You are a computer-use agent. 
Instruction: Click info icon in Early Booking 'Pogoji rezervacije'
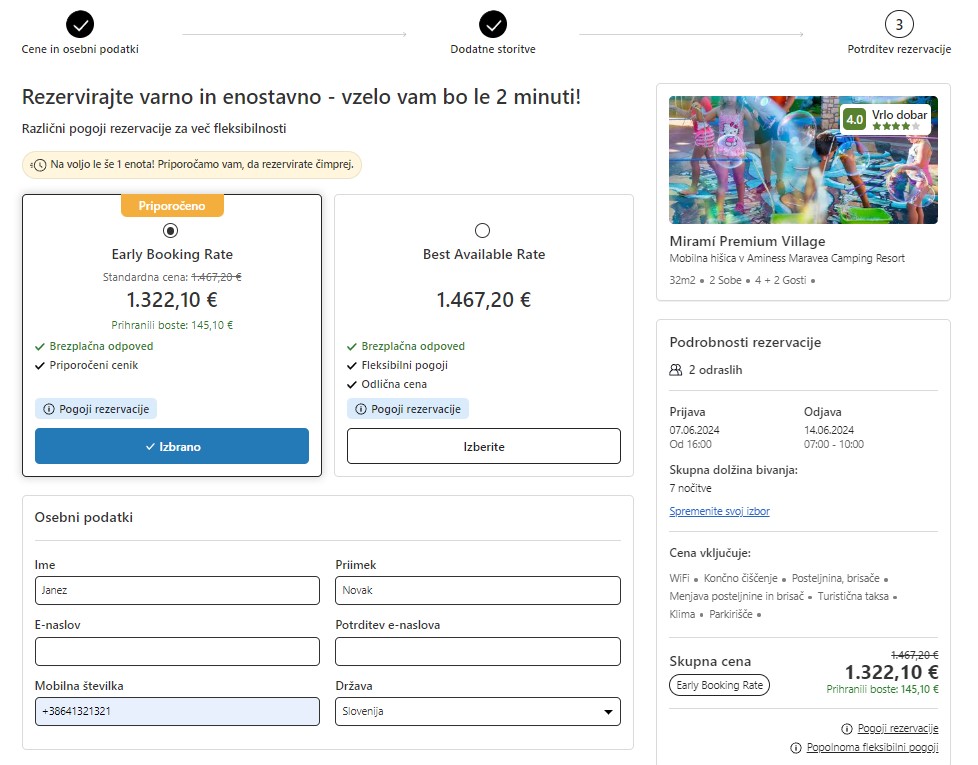(49, 409)
